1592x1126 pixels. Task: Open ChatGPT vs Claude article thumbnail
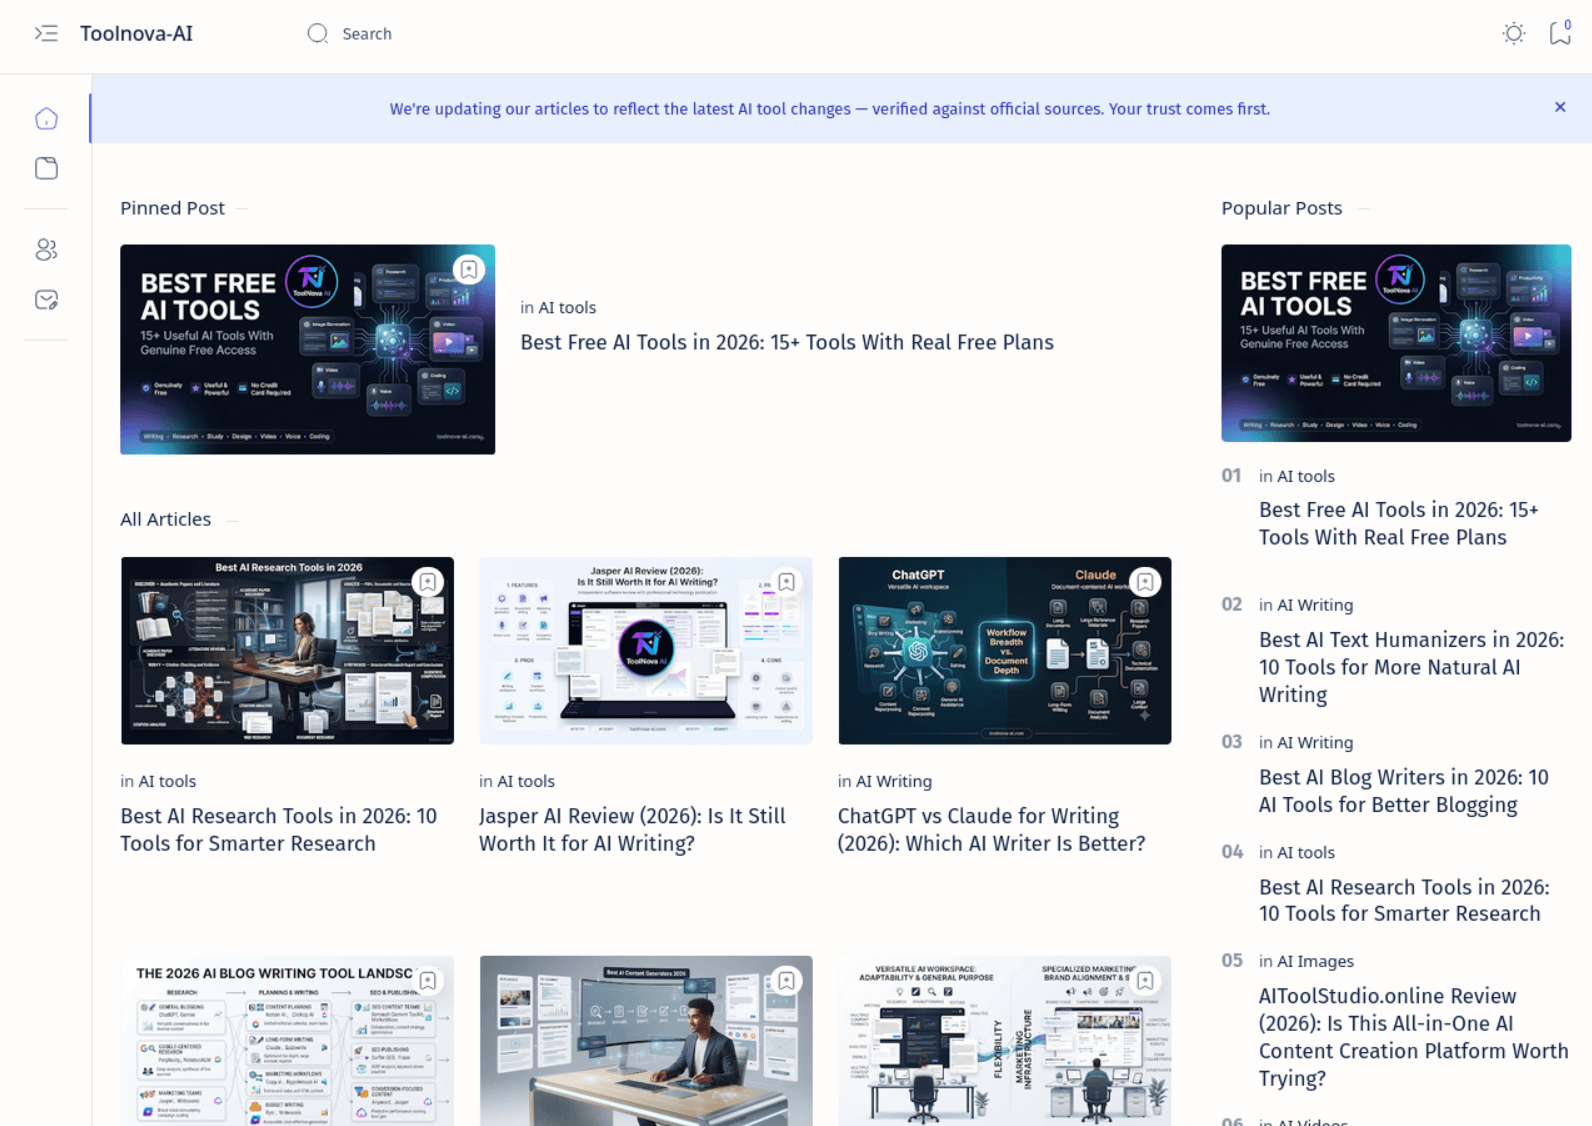pos(1005,650)
